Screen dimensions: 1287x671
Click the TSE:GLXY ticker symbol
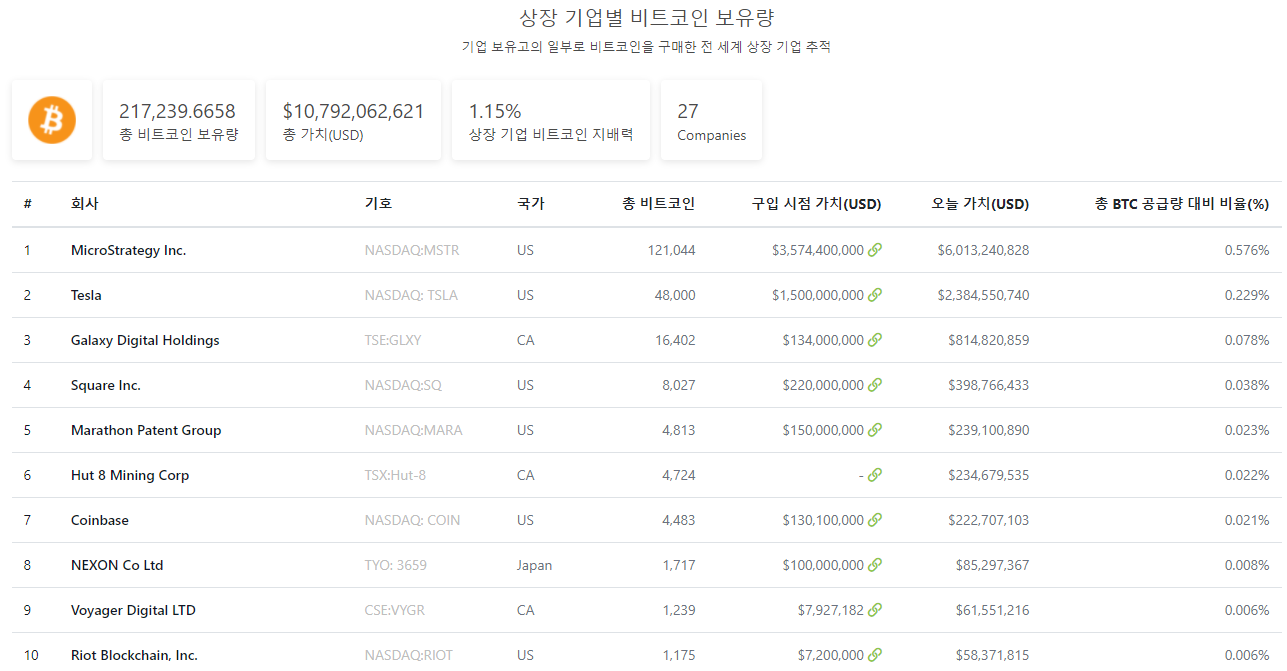[393, 340]
